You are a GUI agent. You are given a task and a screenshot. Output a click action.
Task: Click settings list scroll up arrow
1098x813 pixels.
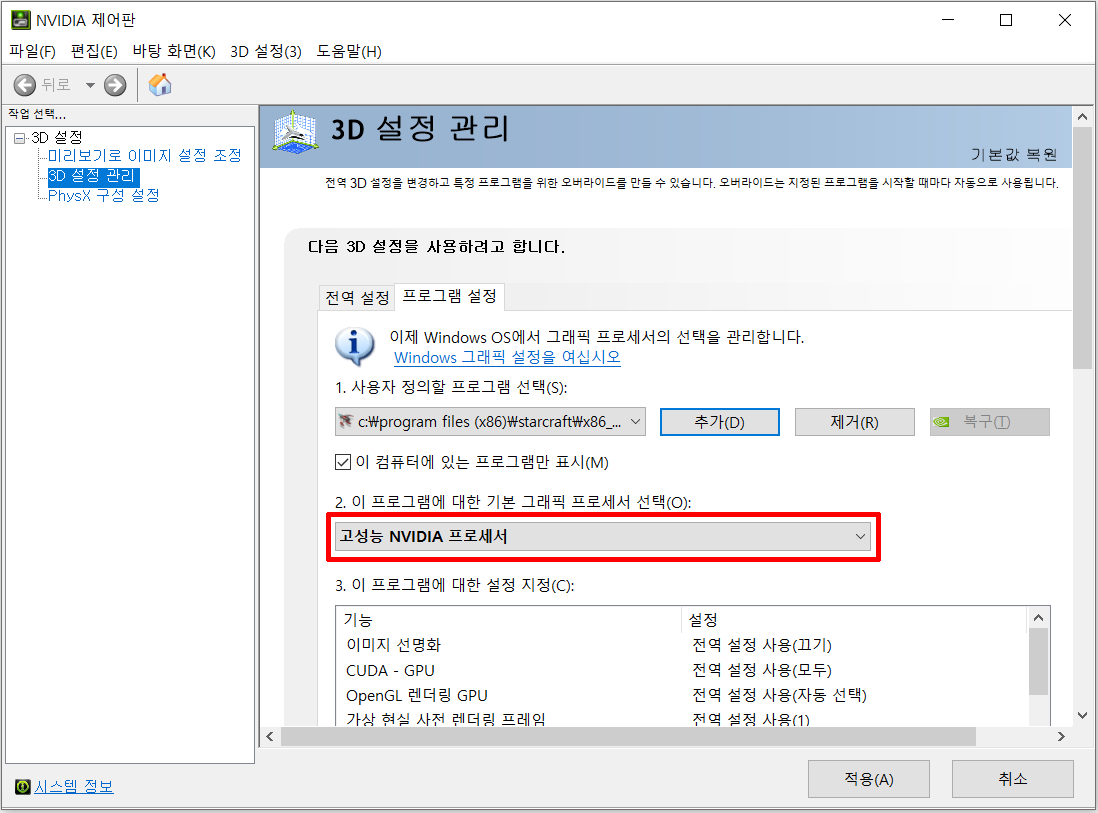pyautogui.click(x=1038, y=618)
